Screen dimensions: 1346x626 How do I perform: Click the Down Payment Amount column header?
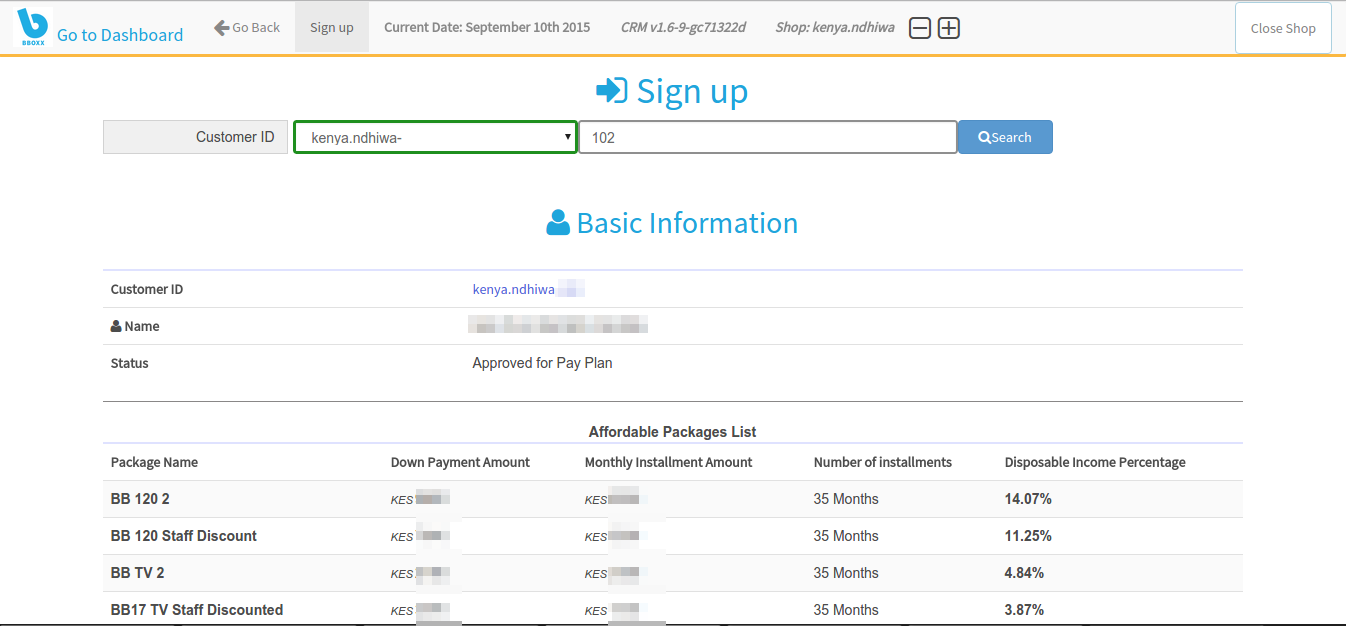[460, 462]
